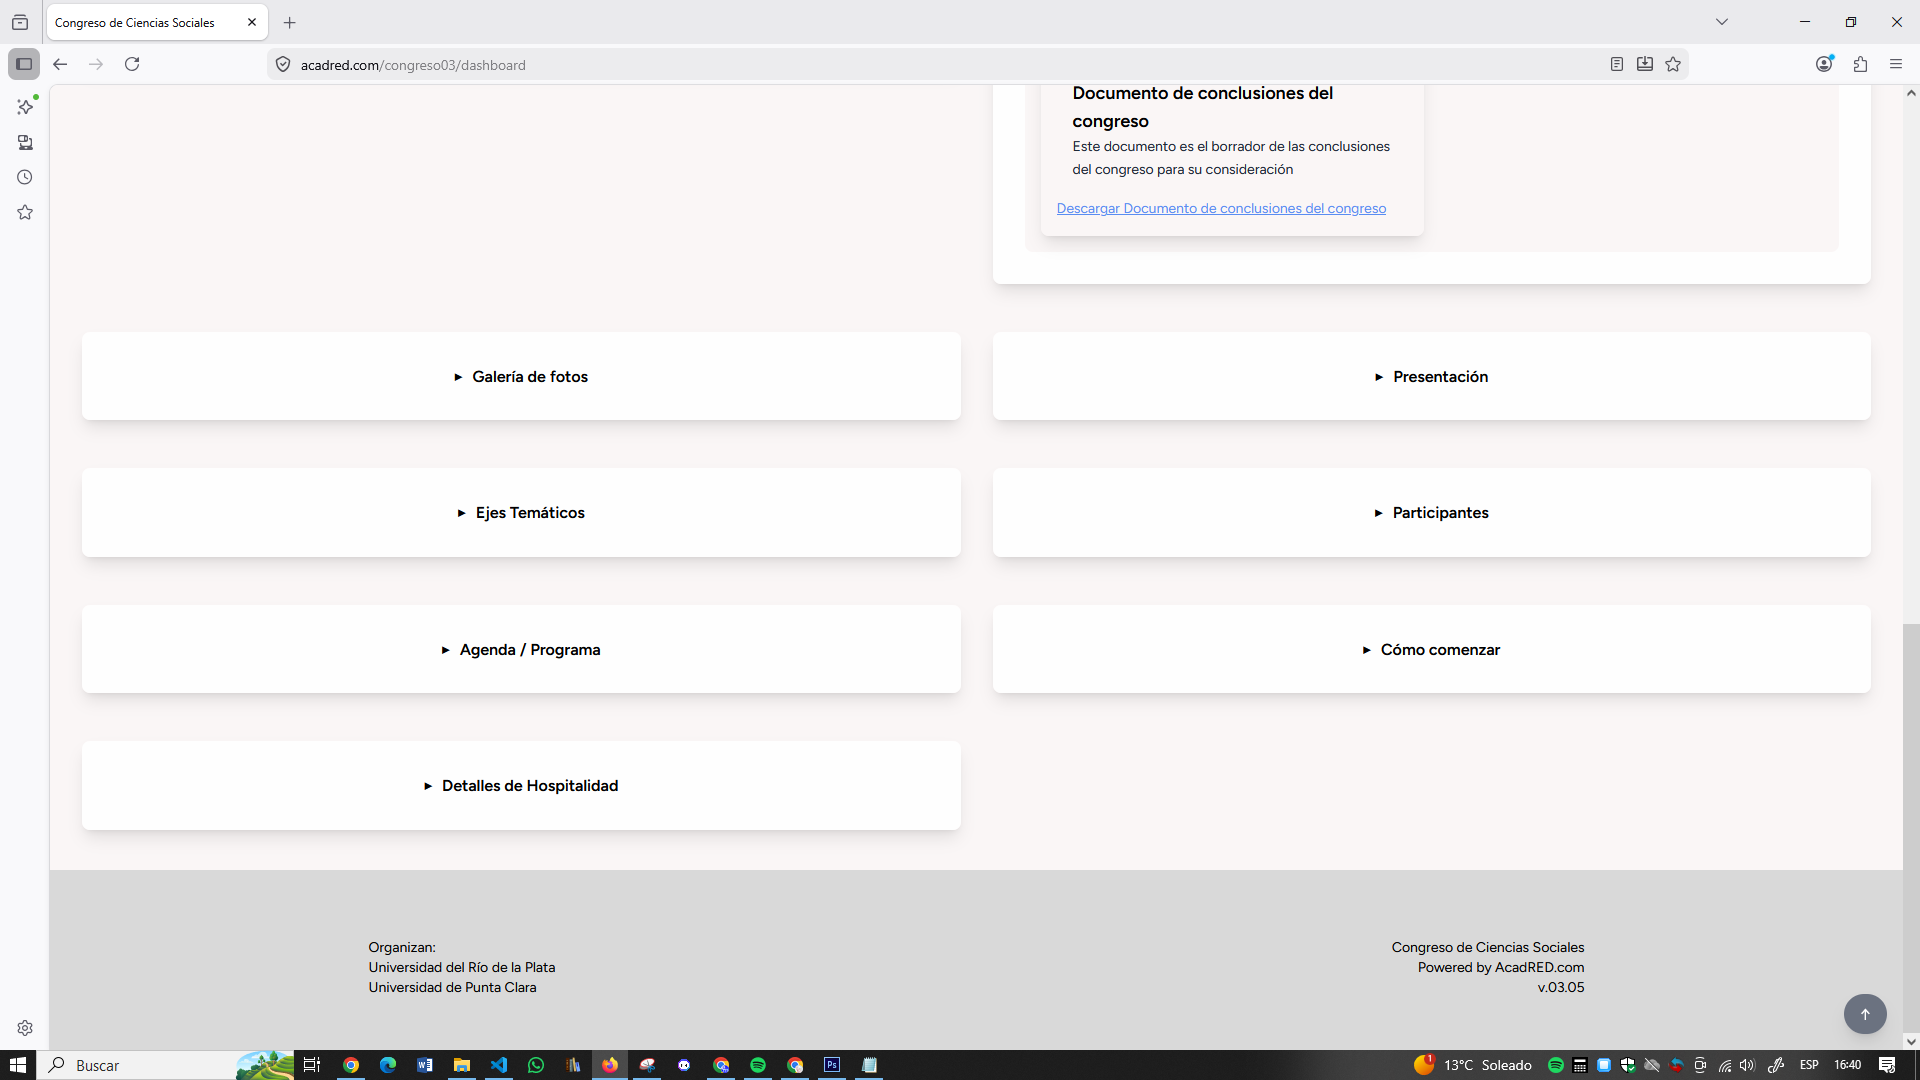Open bookmarks star in sidebar
The height and width of the screenshot is (1080, 1920).
(25, 212)
